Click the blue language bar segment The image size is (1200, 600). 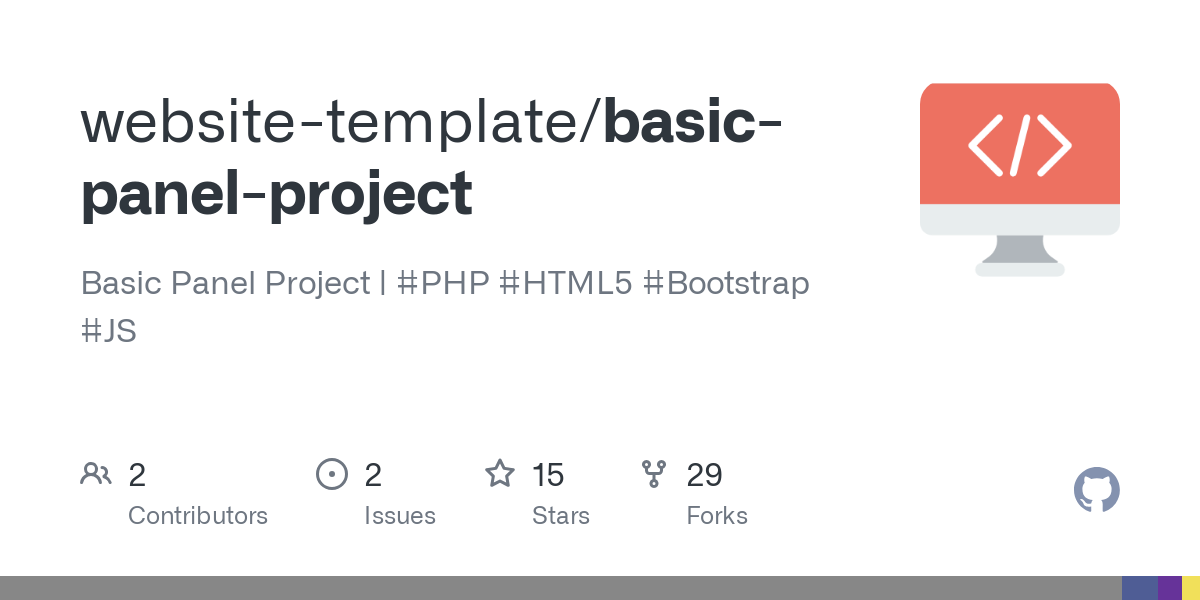tap(1139, 588)
